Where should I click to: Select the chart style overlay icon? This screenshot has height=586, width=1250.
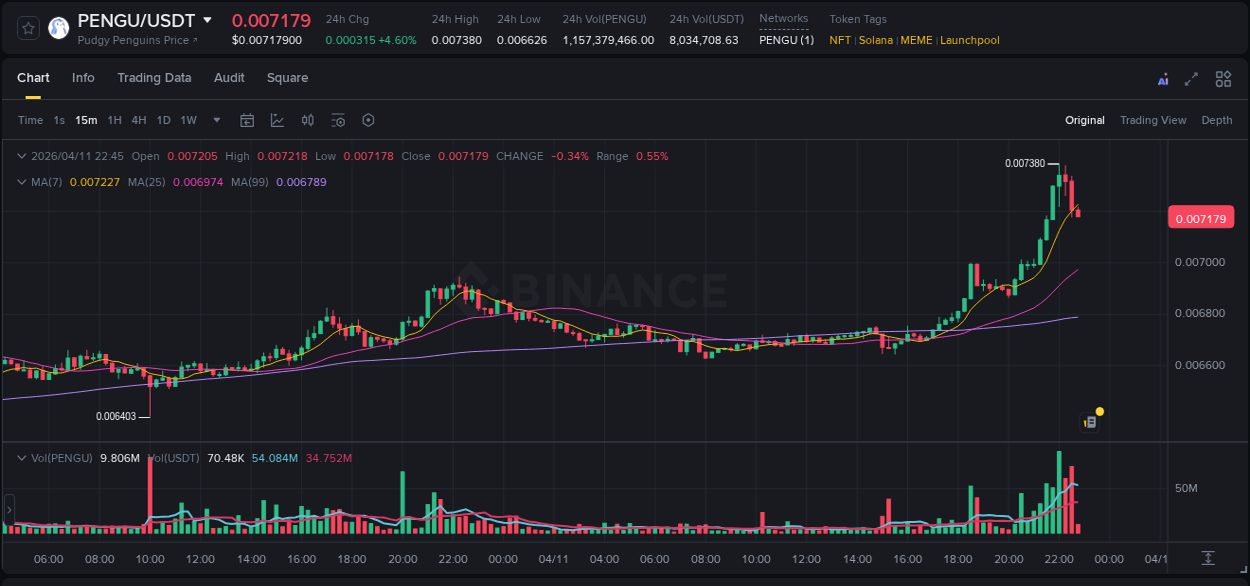pos(277,120)
